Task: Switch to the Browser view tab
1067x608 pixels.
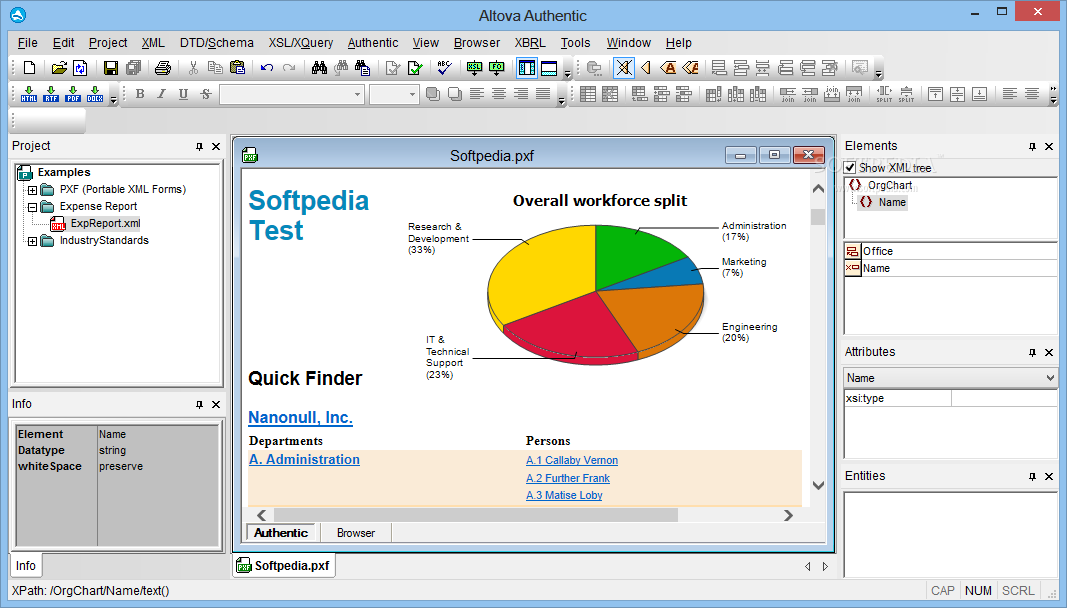Action: coord(356,533)
